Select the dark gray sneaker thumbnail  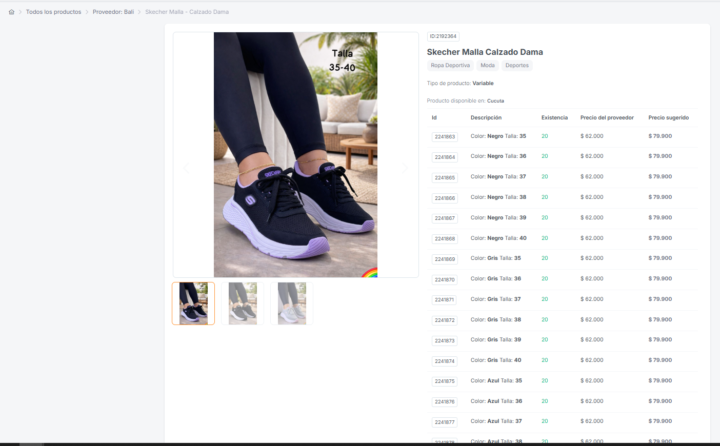[x=242, y=304]
